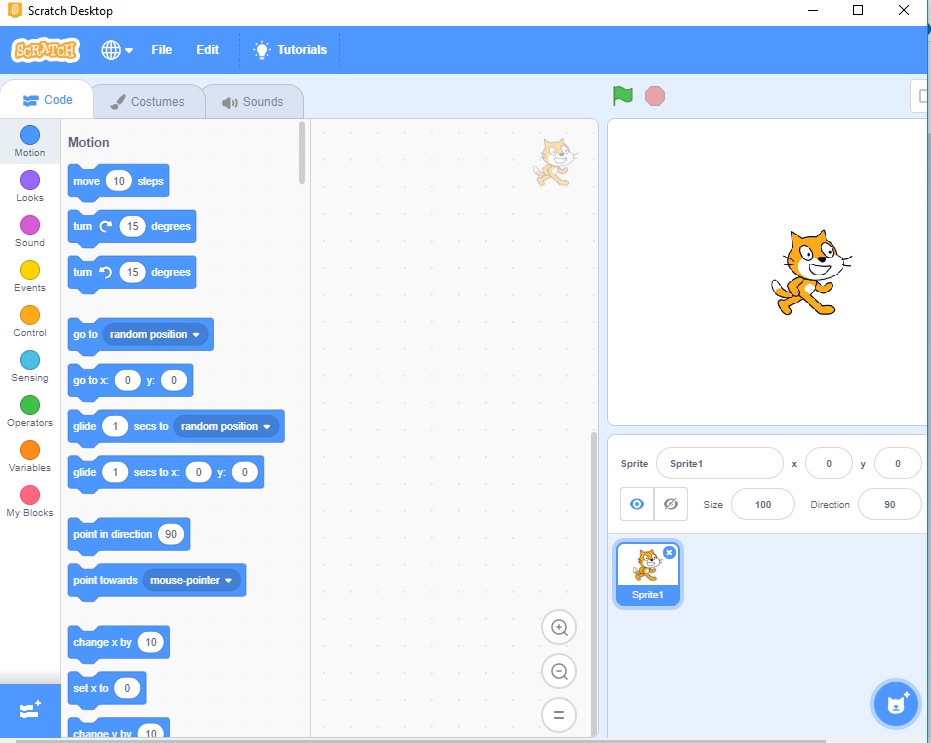Open the point towards mouse-pointer dropdown
Screen dimensions: 931x743
(x=191, y=580)
